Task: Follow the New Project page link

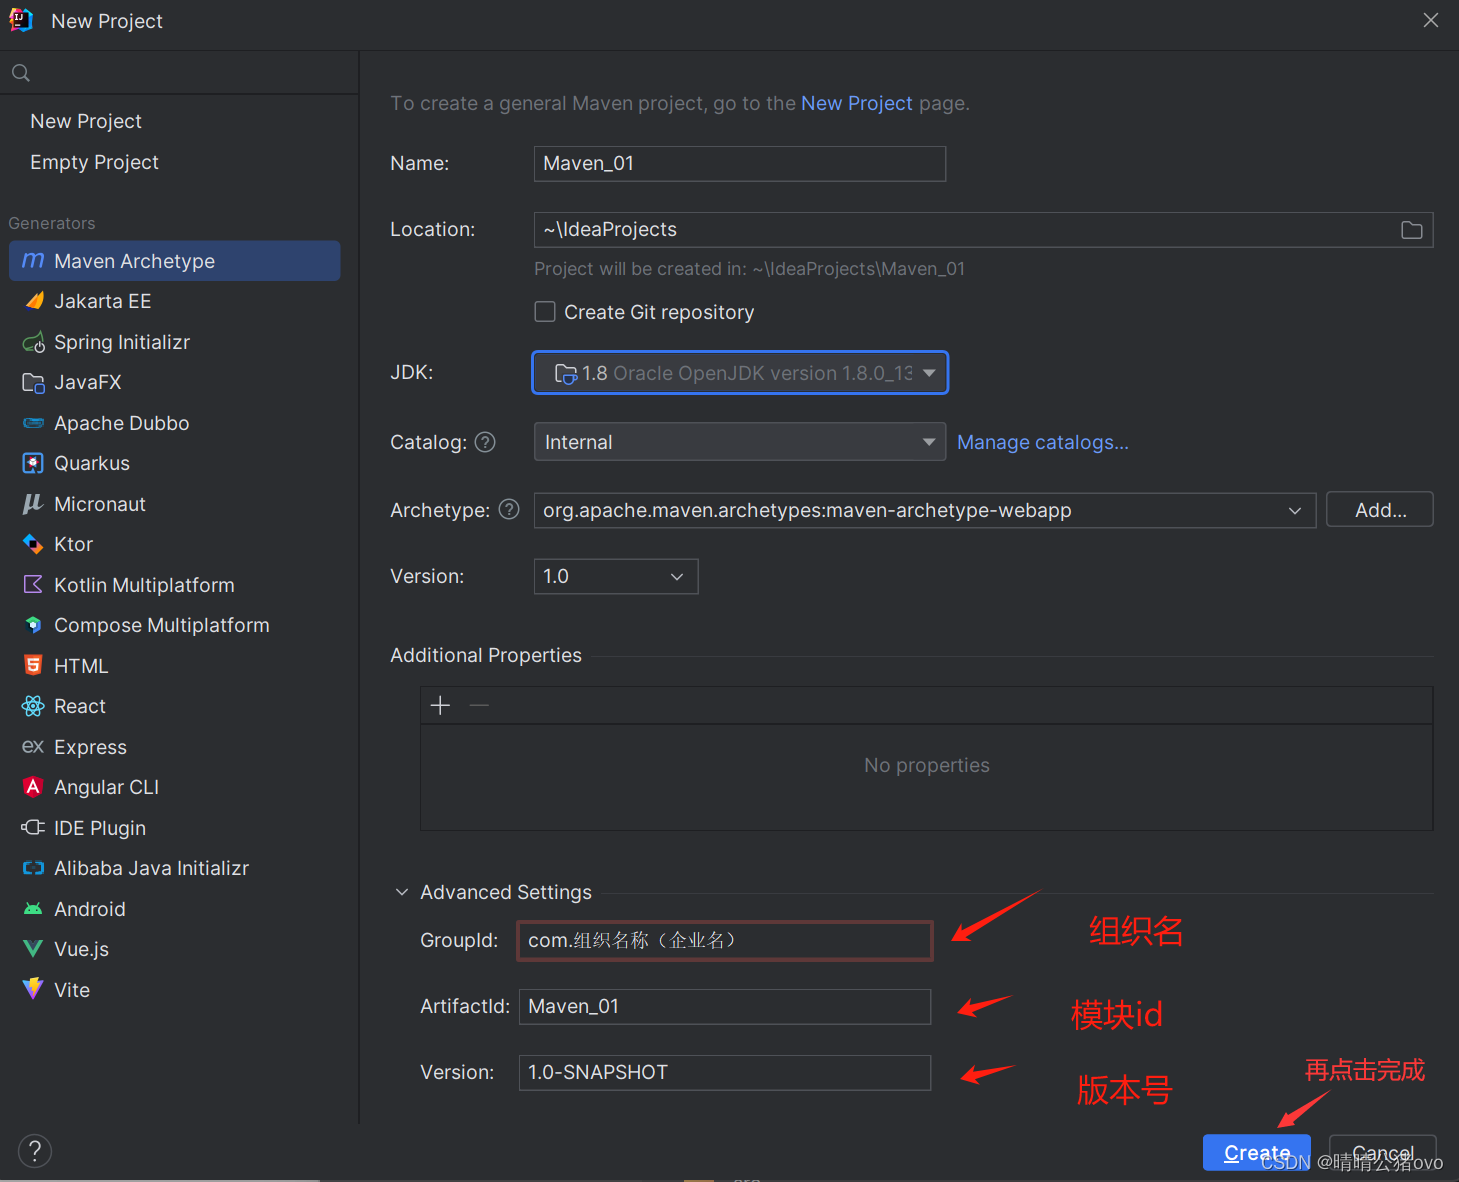Action: [857, 103]
